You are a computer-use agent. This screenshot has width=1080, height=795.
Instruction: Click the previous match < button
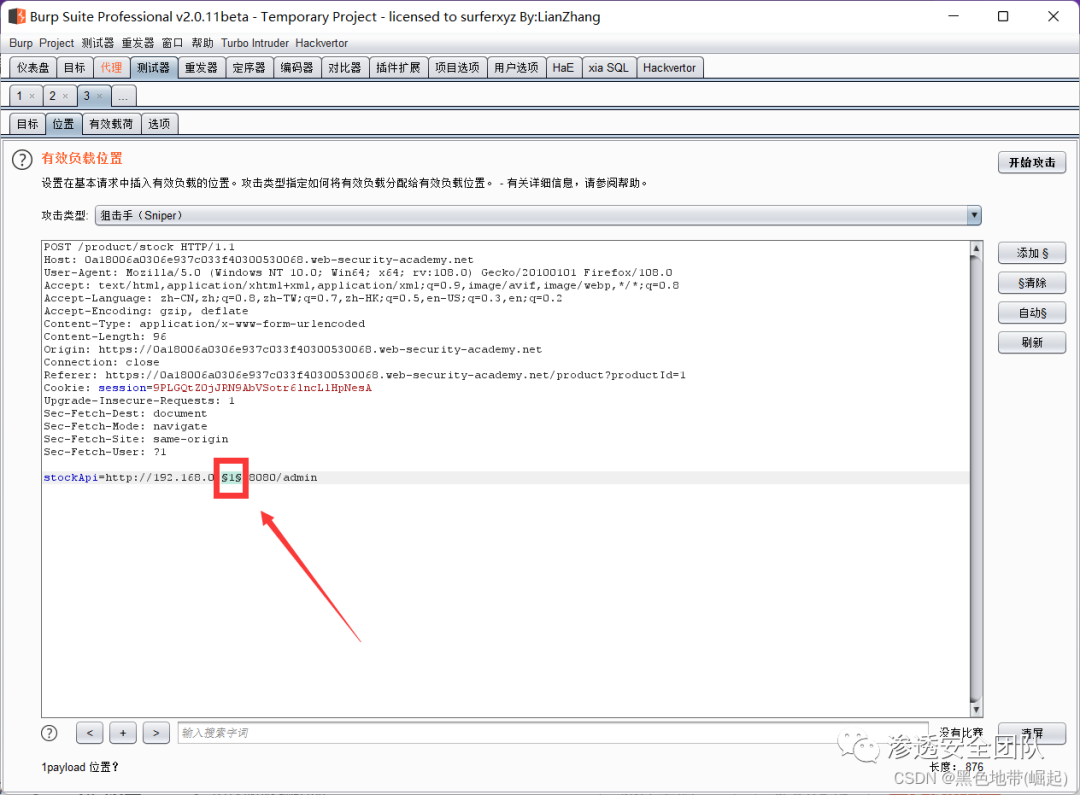[90, 733]
